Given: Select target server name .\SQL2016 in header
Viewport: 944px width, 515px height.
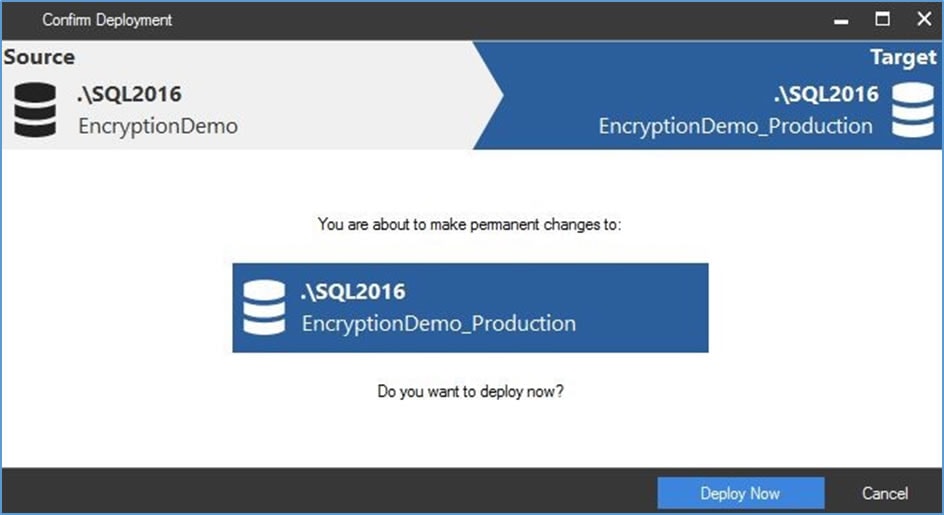Looking at the screenshot, I should click(826, 94).
